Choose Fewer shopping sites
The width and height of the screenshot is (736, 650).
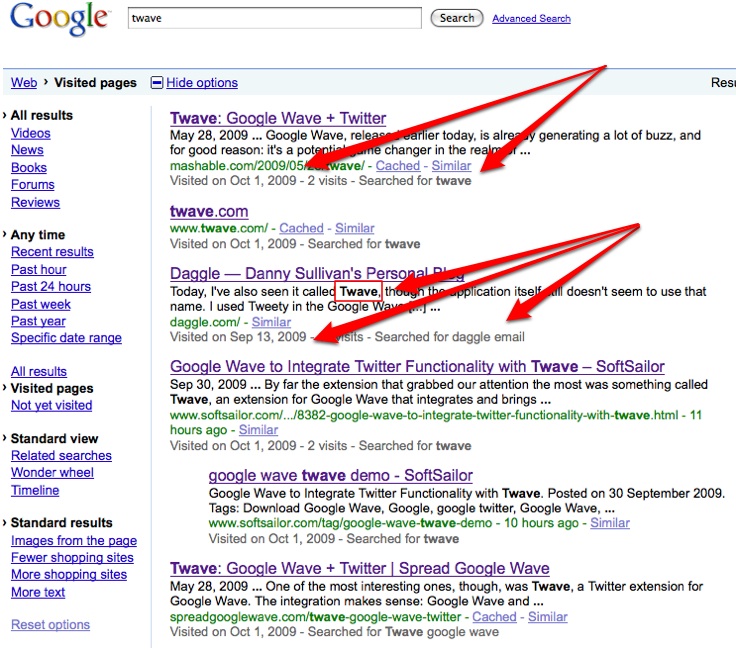pos(72,558)
